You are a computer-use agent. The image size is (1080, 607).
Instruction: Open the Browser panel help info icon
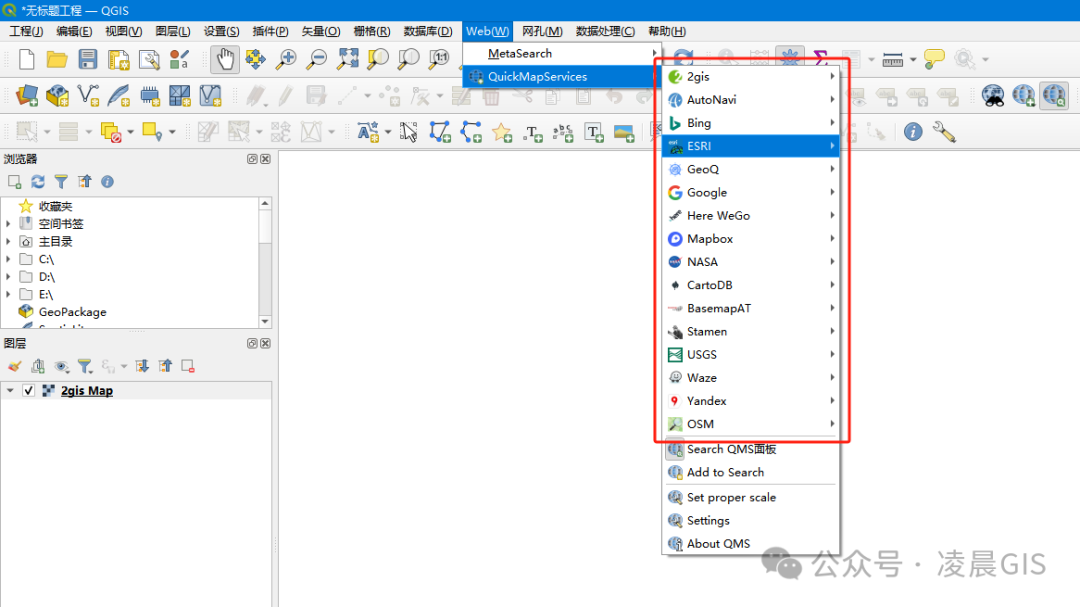tap(107, 181)
